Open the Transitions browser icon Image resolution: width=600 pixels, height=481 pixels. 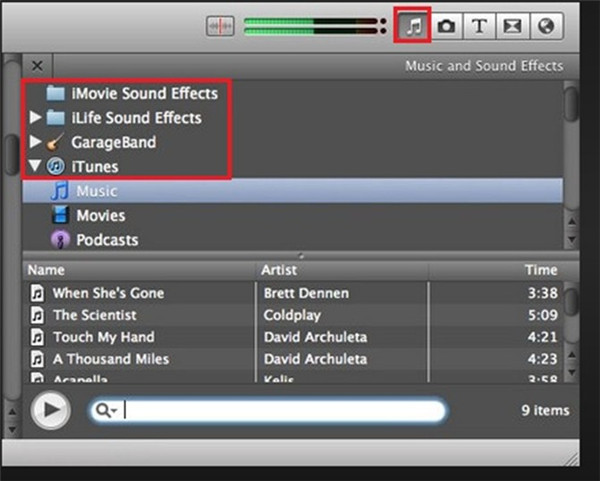click(513, 26)
